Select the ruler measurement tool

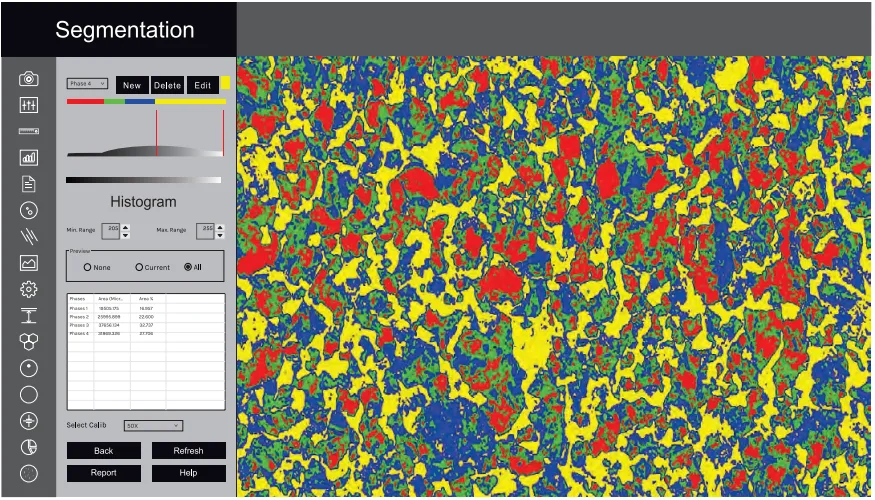[28, 131]
